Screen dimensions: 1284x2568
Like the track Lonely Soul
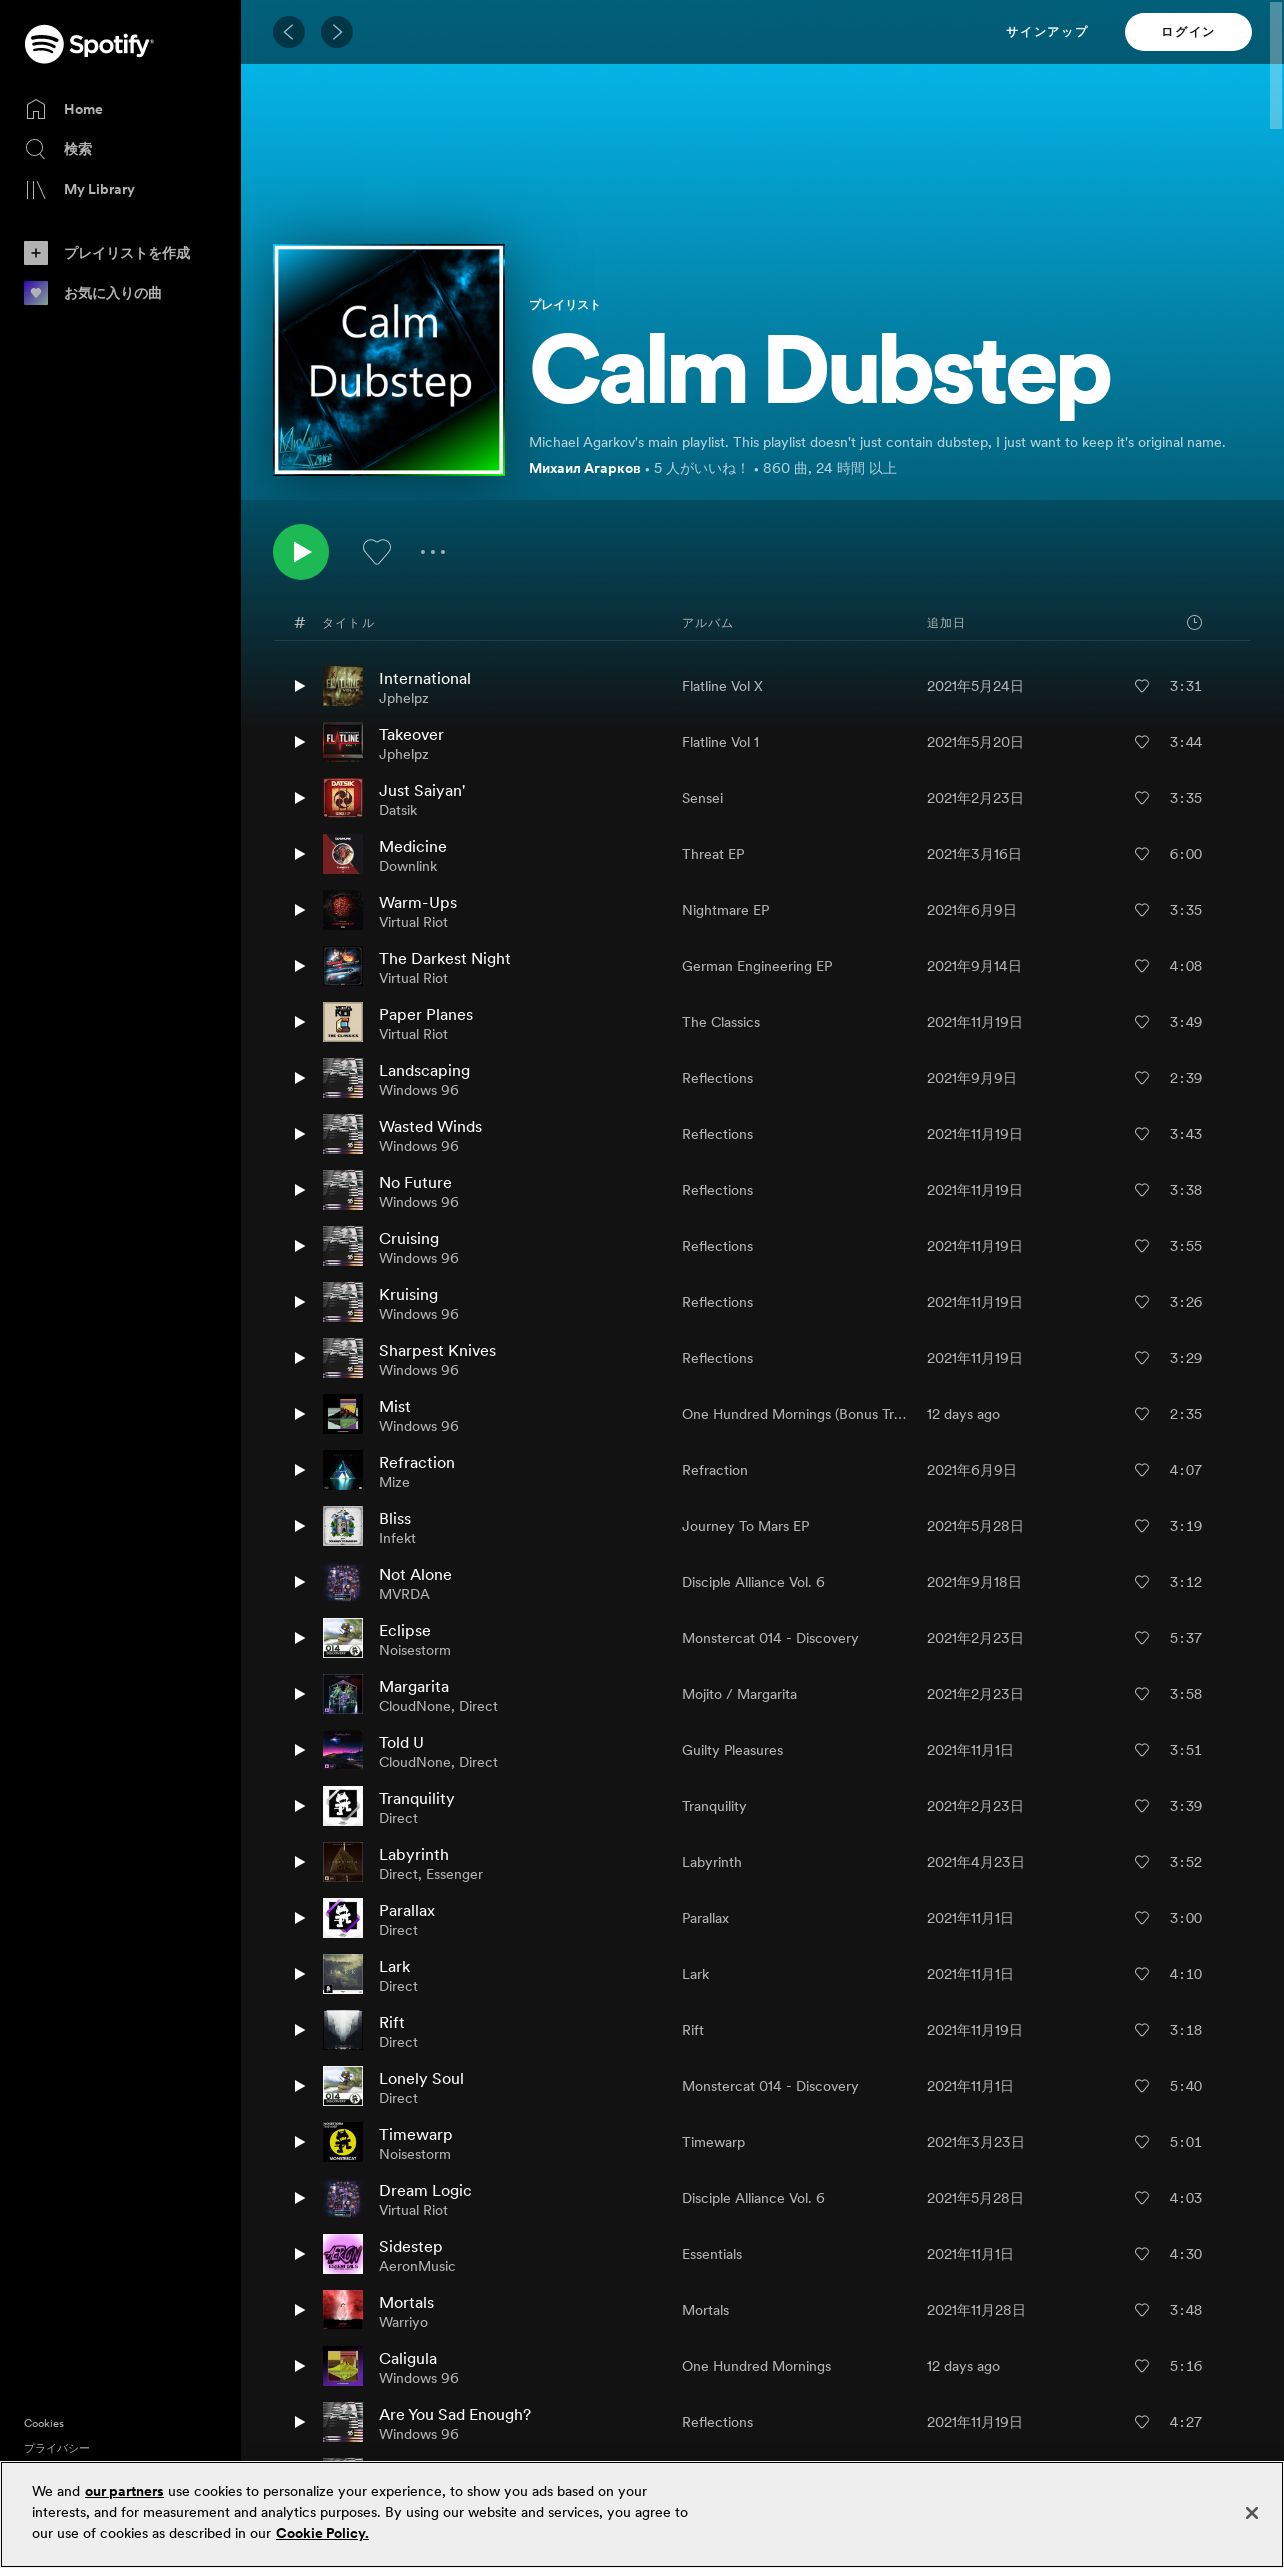[1142, 2086]
